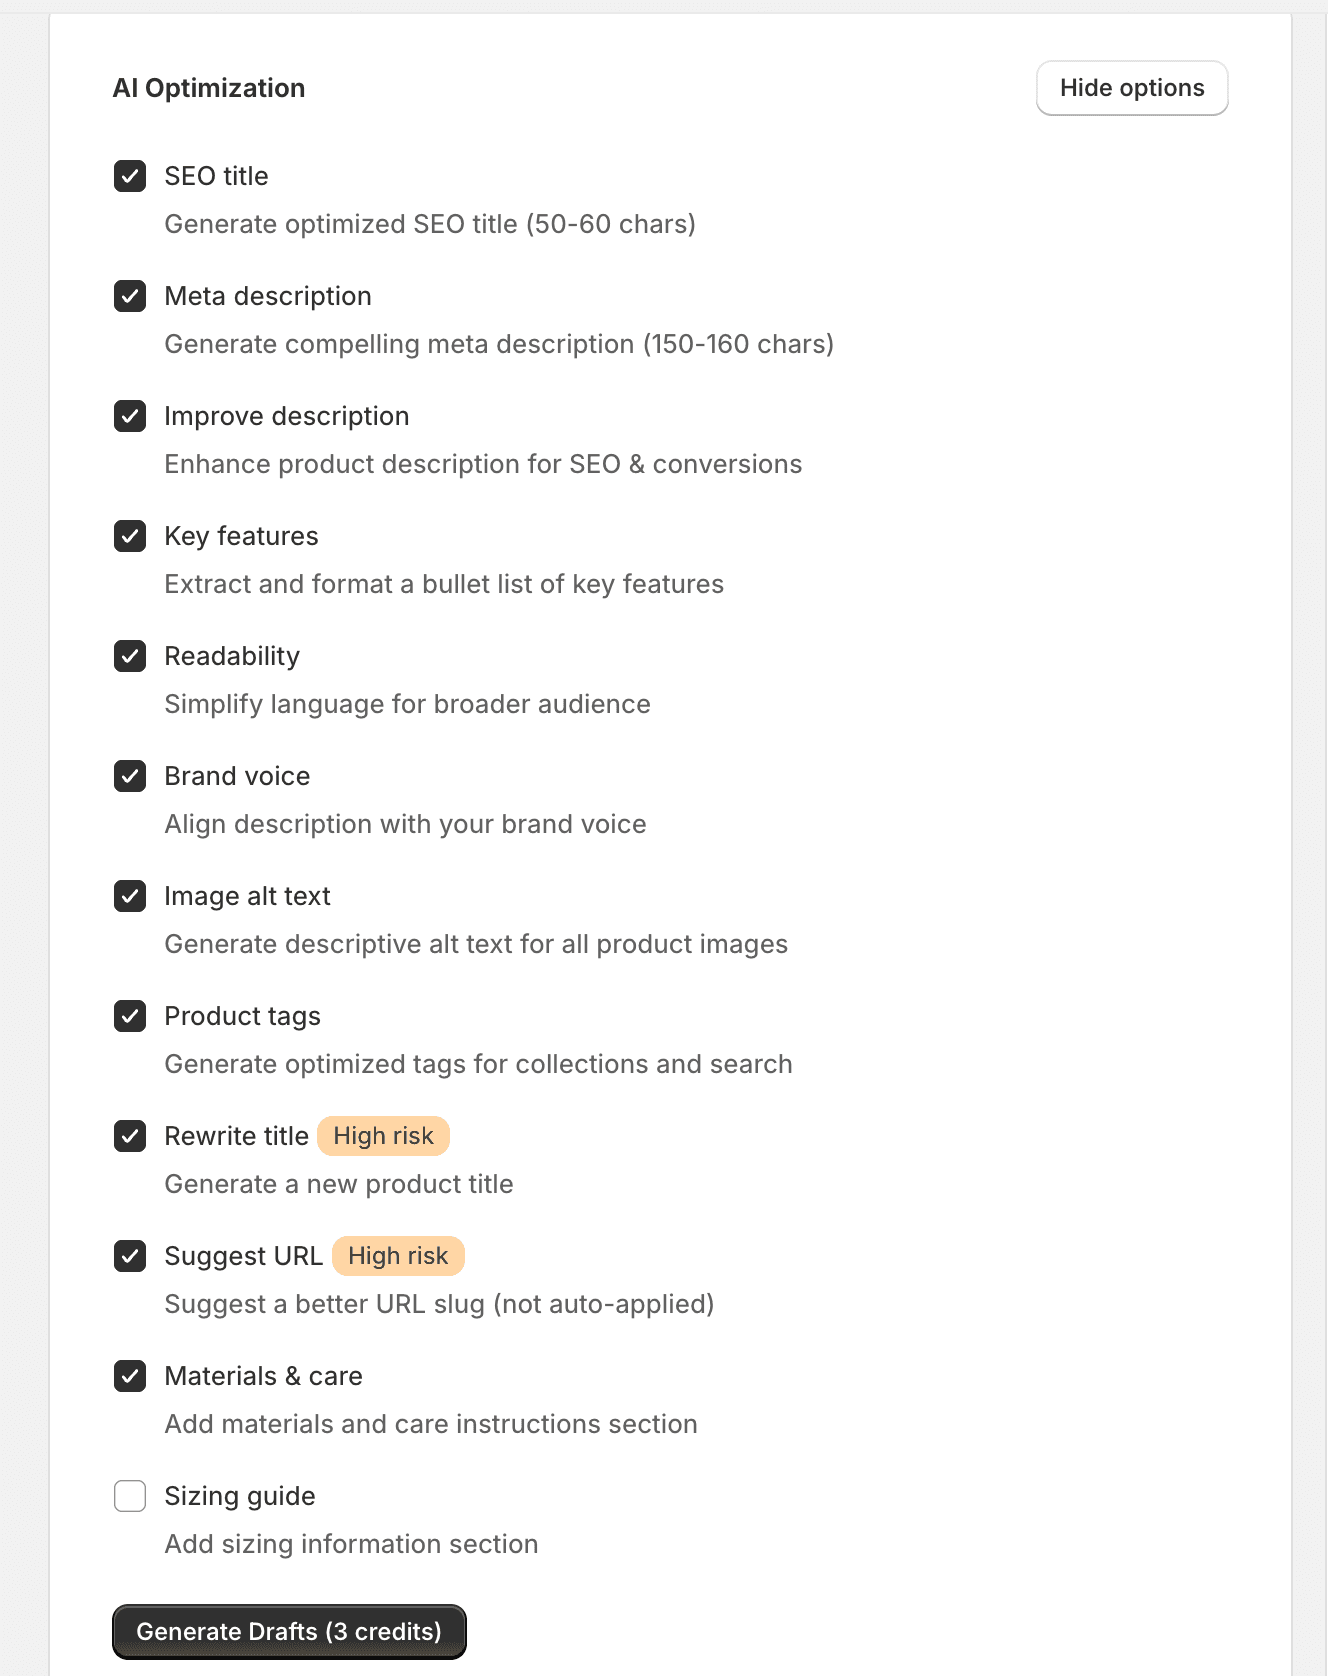Click the Brand voice label text
The height and width of the screenshot is (1676, 1328).
click(x=237, y=776)
